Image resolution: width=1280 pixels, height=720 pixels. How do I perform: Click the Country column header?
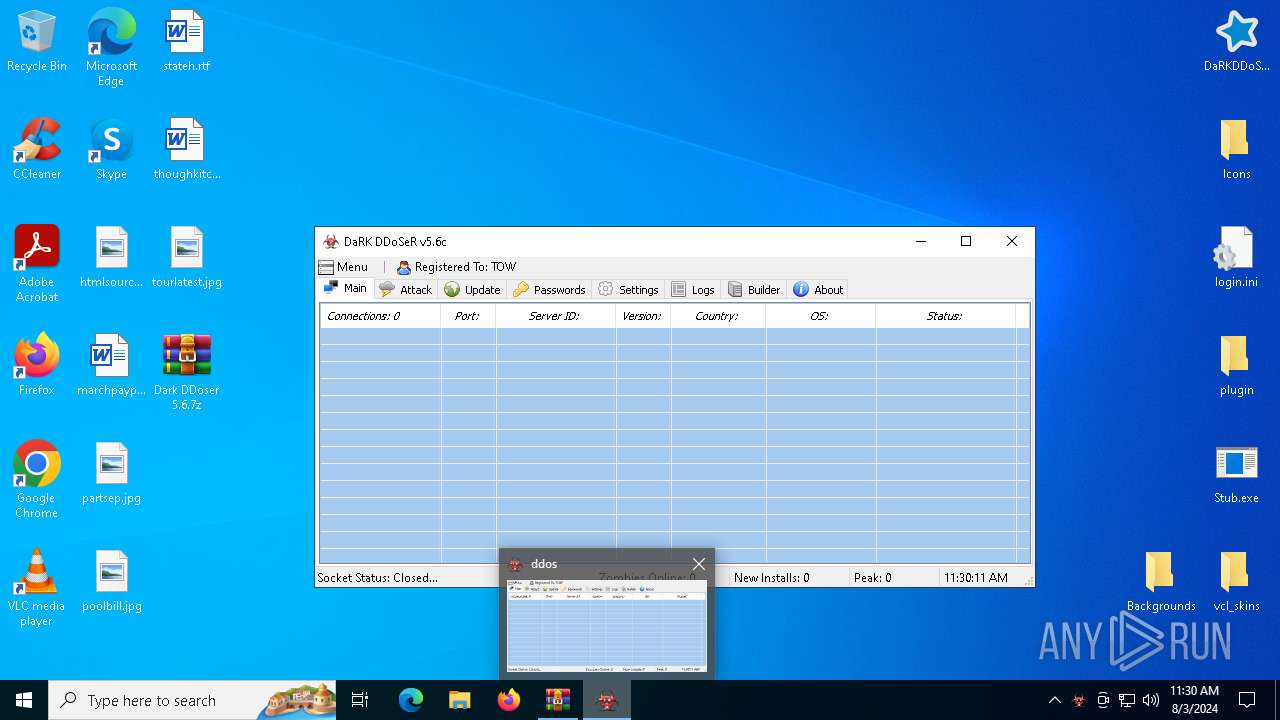point(718,316)
